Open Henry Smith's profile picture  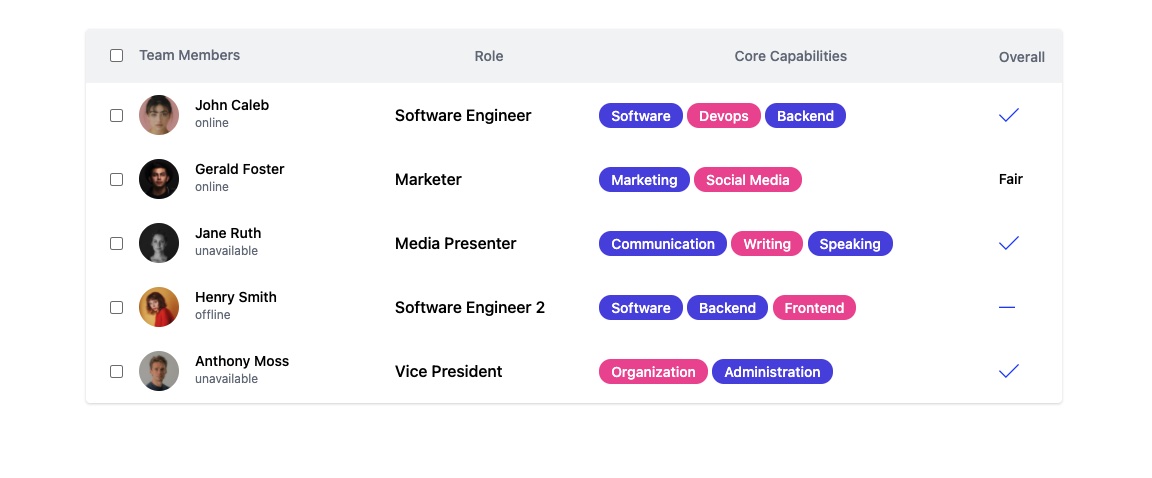(x=159, y=307)
